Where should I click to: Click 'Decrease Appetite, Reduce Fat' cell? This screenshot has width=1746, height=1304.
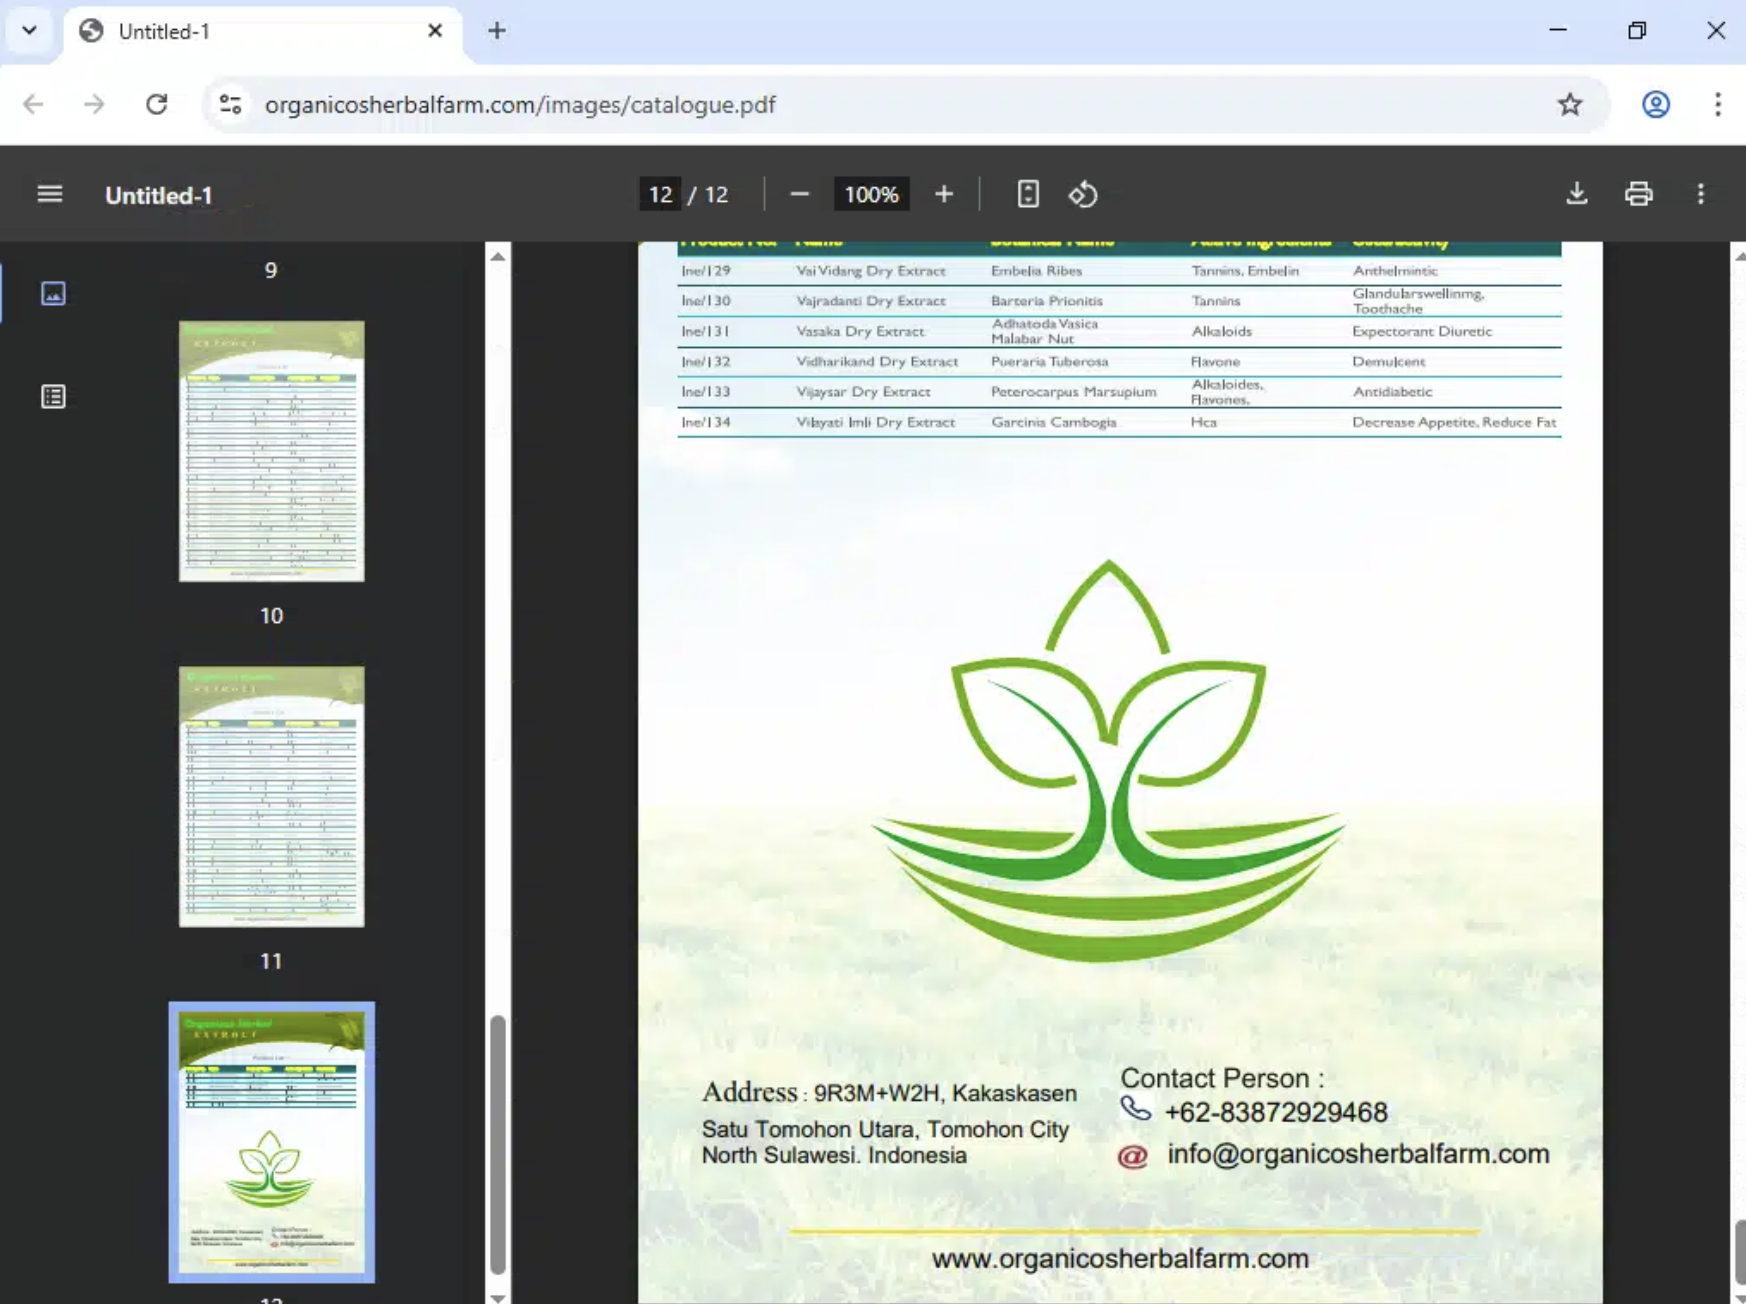tap(1454, 422)
